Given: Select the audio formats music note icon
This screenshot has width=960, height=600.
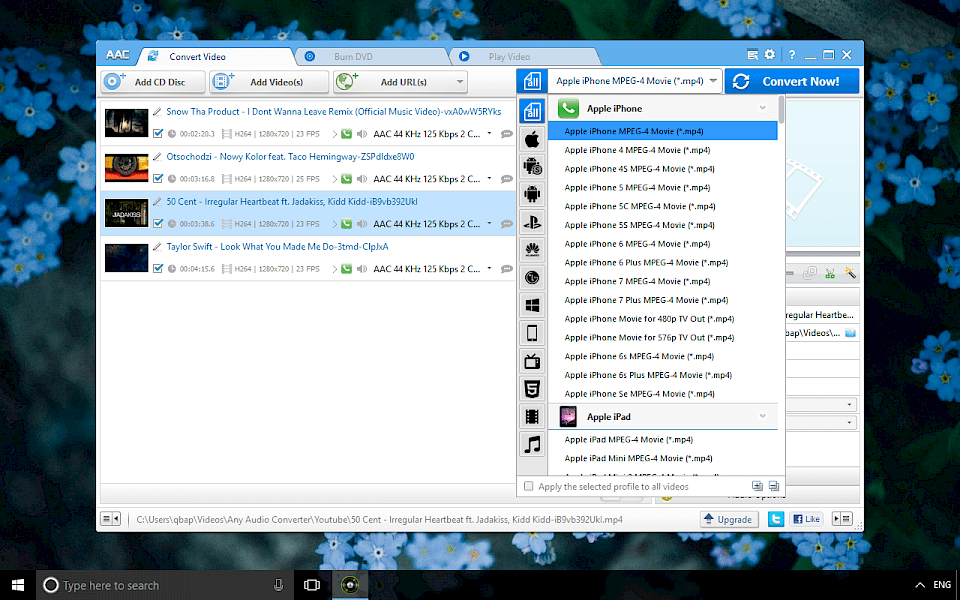Looking at the screenshot, I should pos(531,444).
